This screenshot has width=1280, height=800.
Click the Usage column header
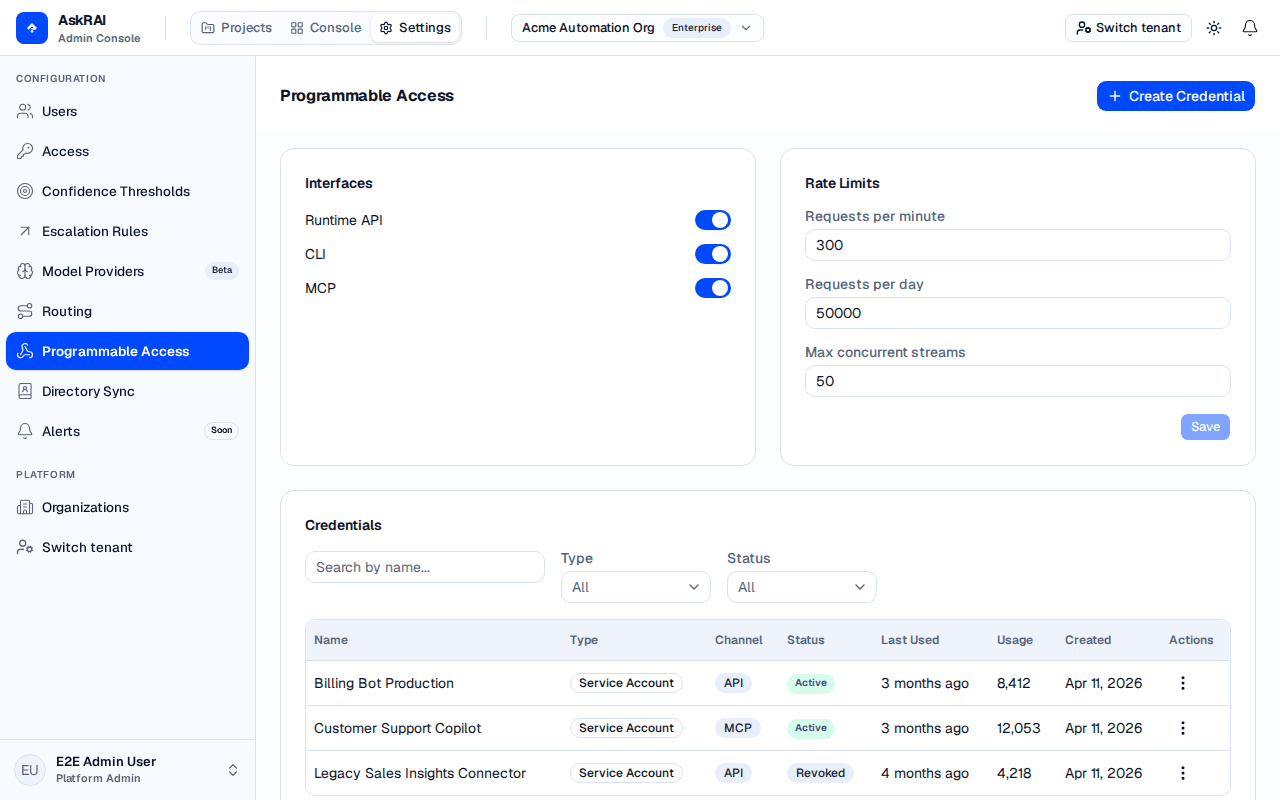pos(1015,640)
